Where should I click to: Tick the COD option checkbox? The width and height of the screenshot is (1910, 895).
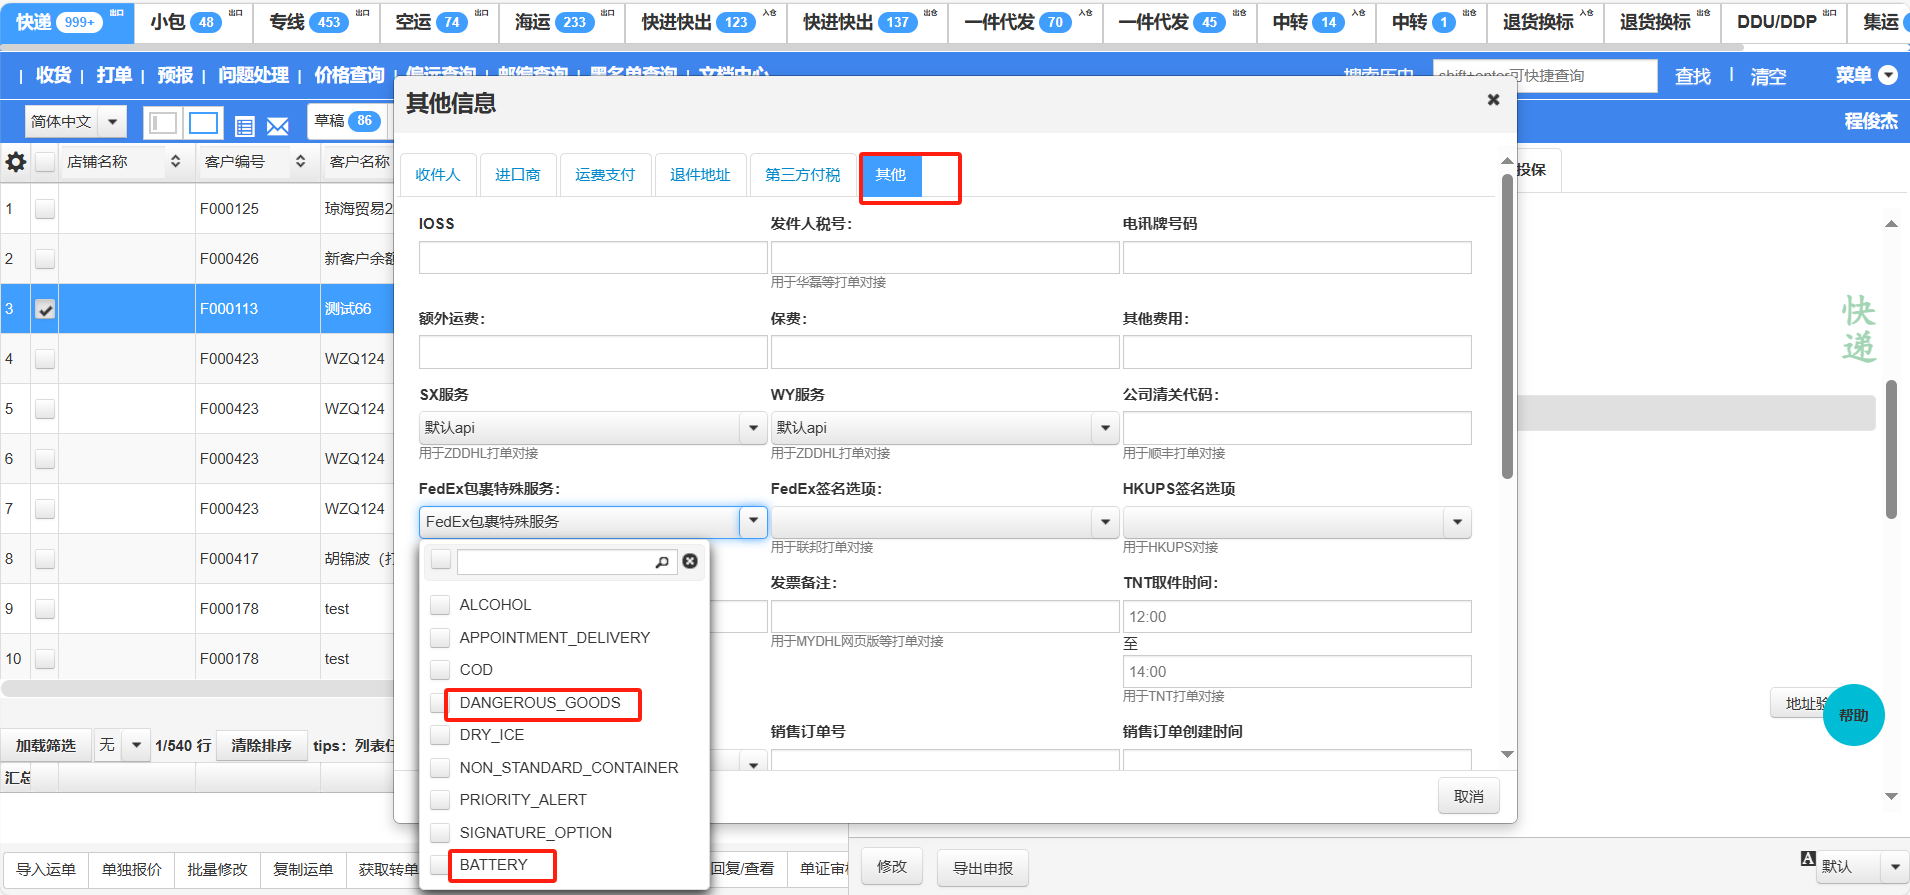(440, 670)
